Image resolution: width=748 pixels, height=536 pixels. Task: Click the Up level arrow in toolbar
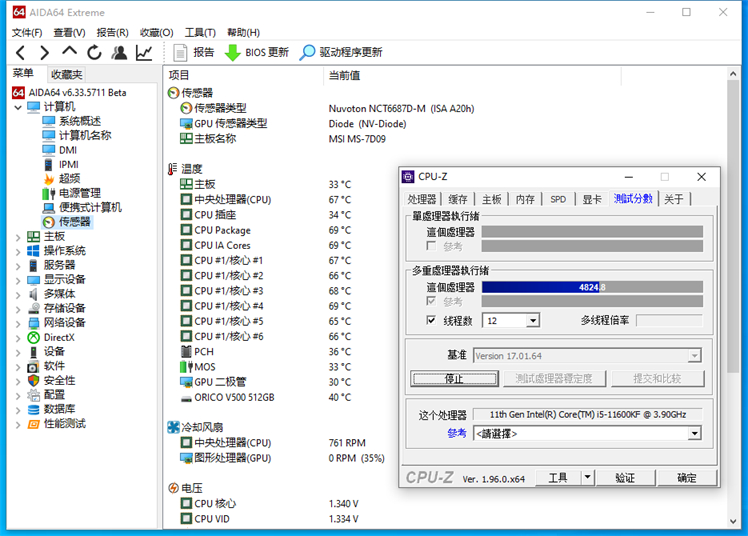pos(70,51)
